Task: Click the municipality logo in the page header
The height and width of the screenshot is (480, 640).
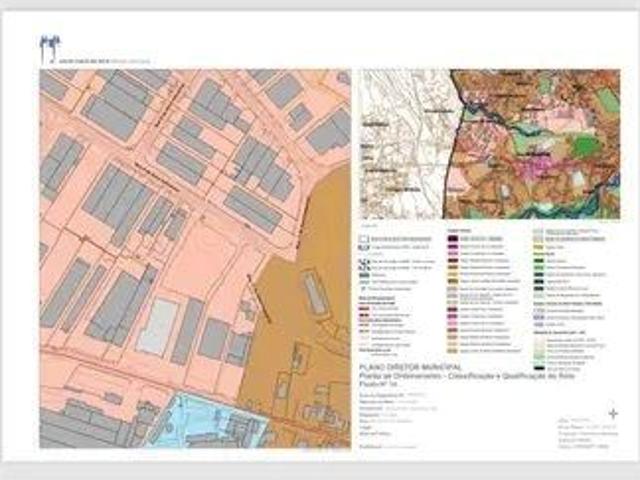Action: coord(48,47)
